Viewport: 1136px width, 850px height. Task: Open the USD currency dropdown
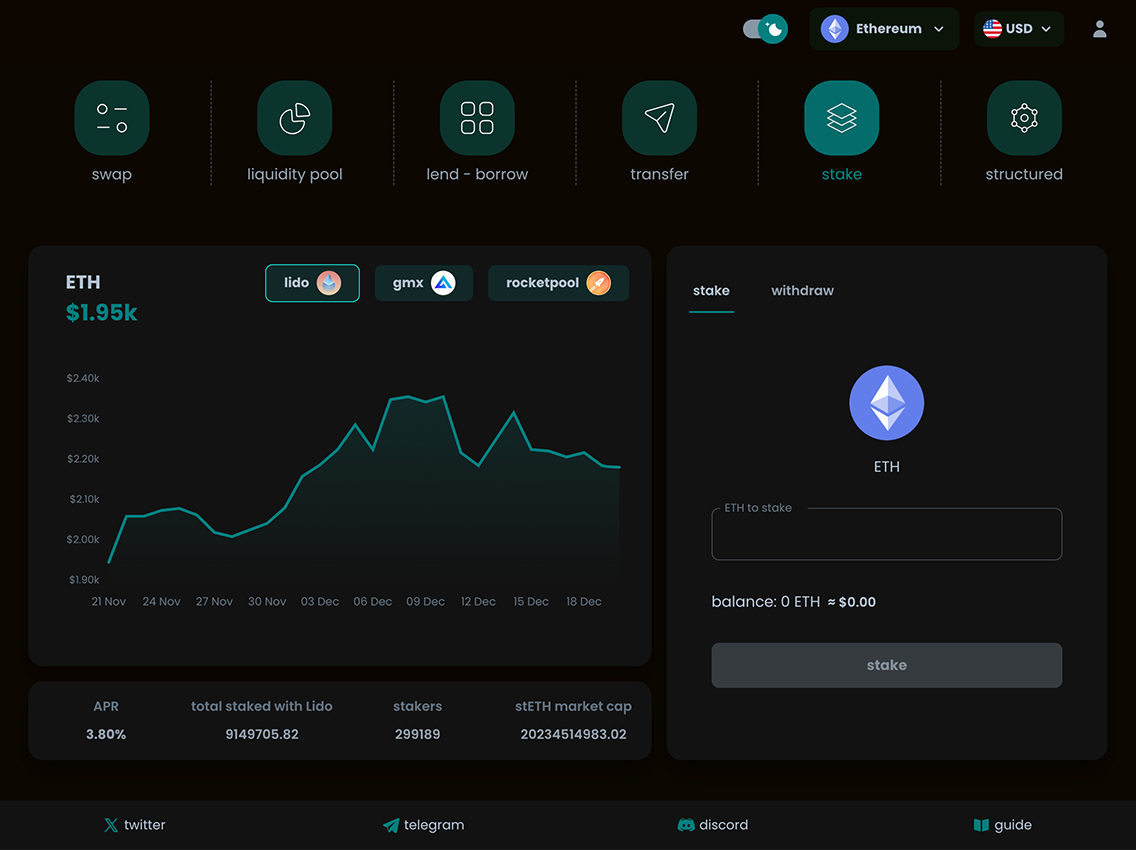point(1018,29)
